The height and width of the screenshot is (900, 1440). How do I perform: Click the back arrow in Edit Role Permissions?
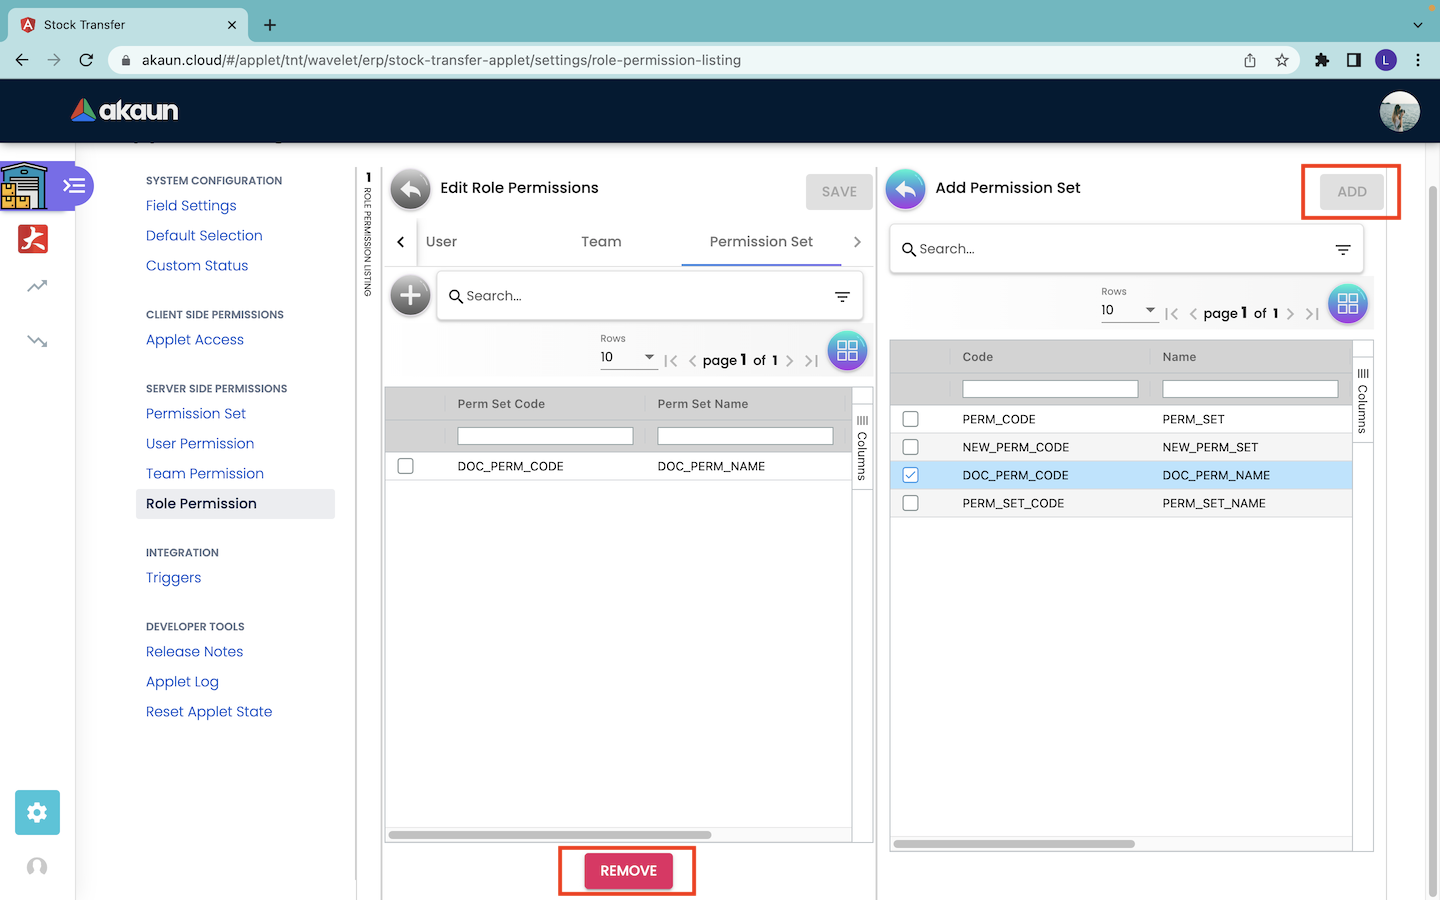pos(410,189)
